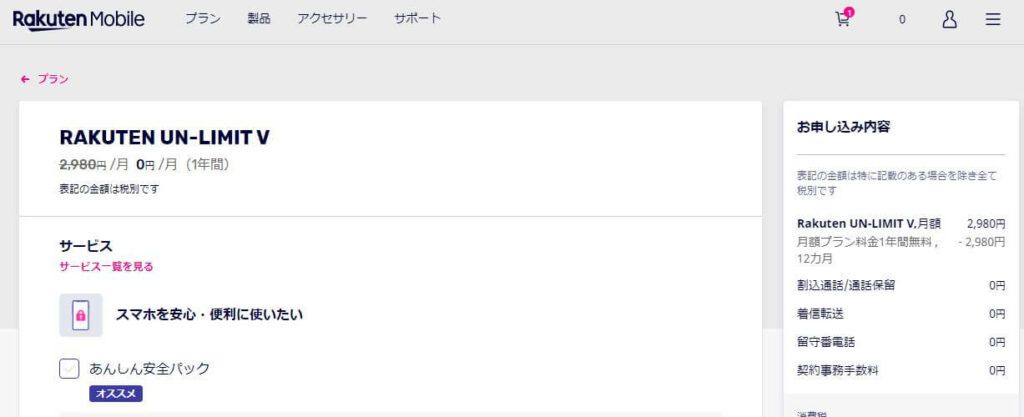Click the Rakuten UN-LIMIT V 月額 summary row
Viewport: 1024px width, 417px height.
point(901,224)
